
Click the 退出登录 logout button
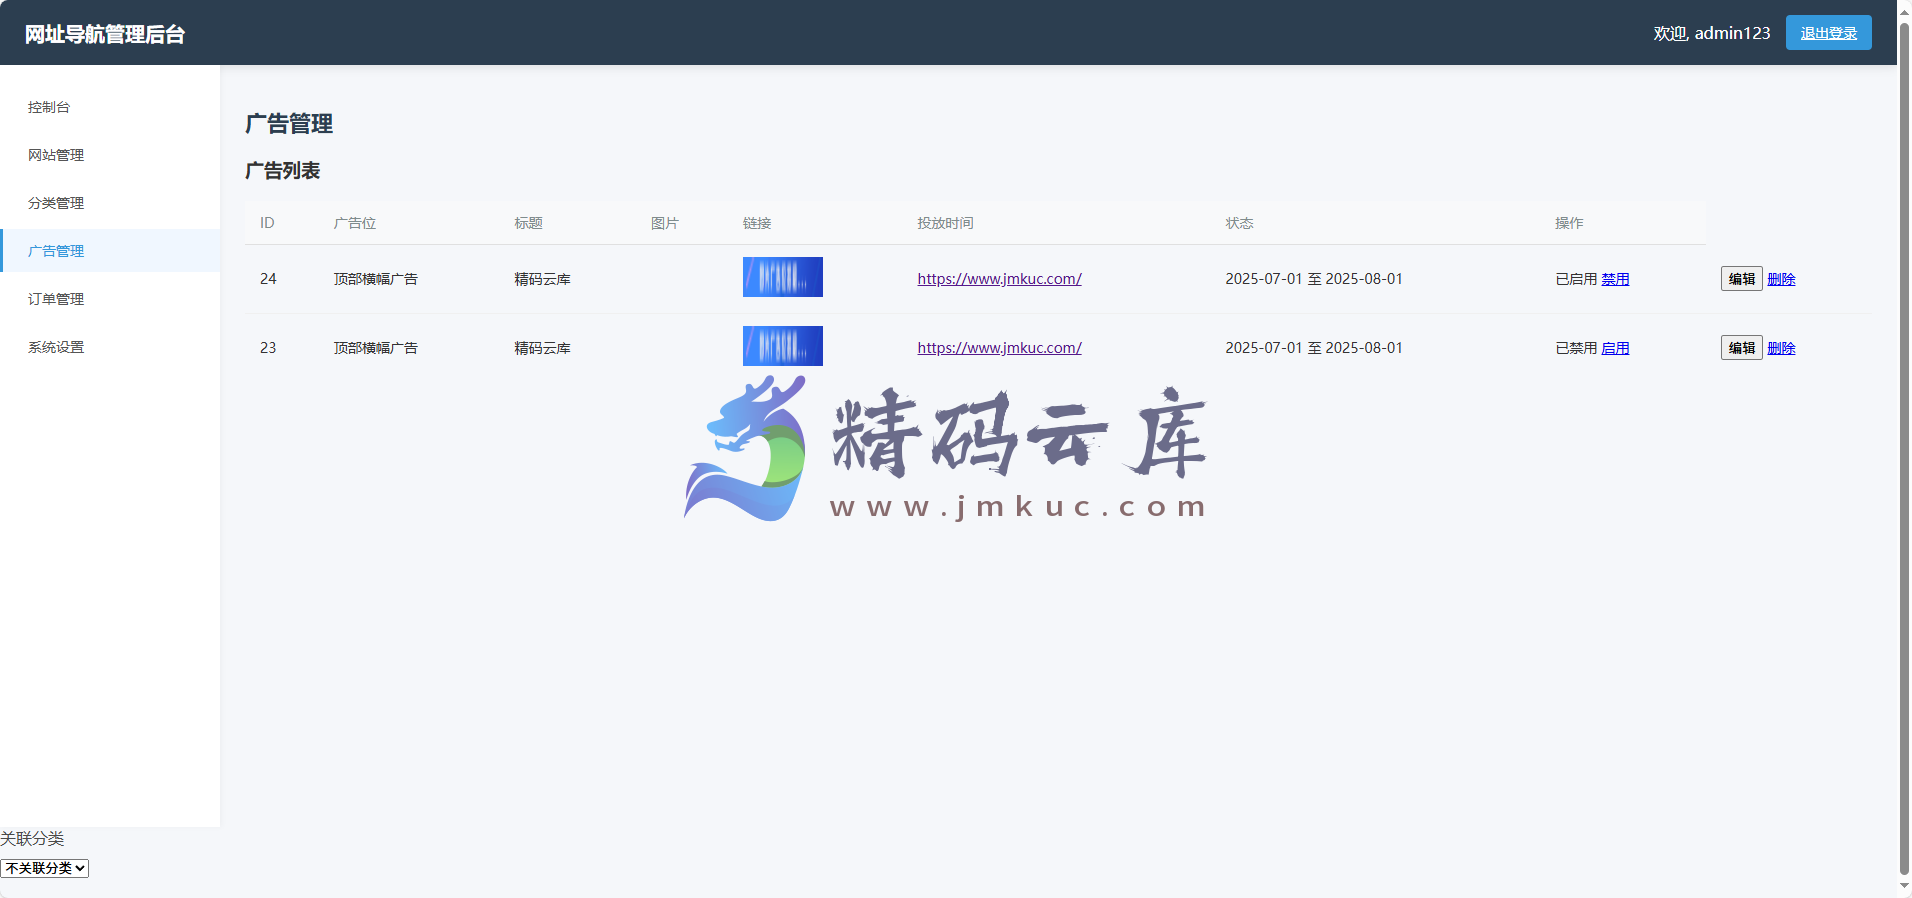coord(1828,33)
